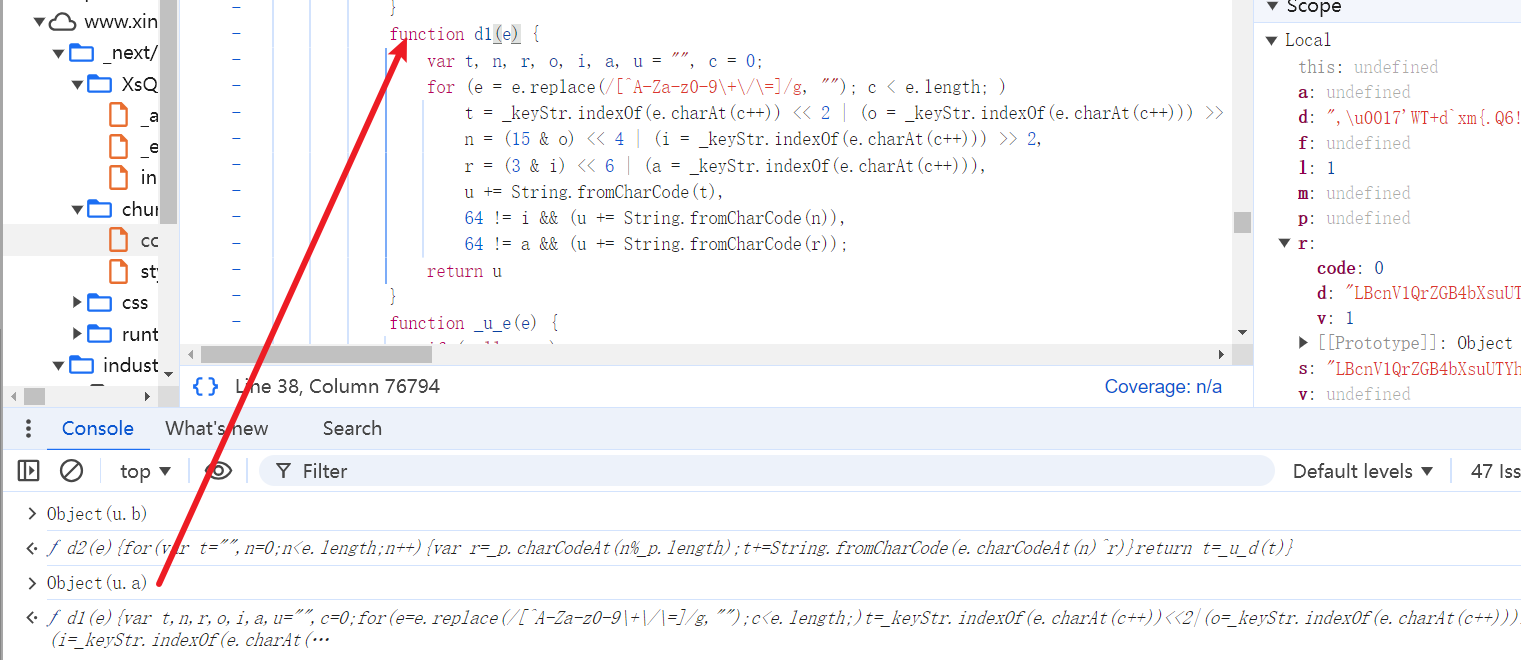Click the file tree scroll-down arrow
Screen dimensions: 1521x660
[168, 374]
